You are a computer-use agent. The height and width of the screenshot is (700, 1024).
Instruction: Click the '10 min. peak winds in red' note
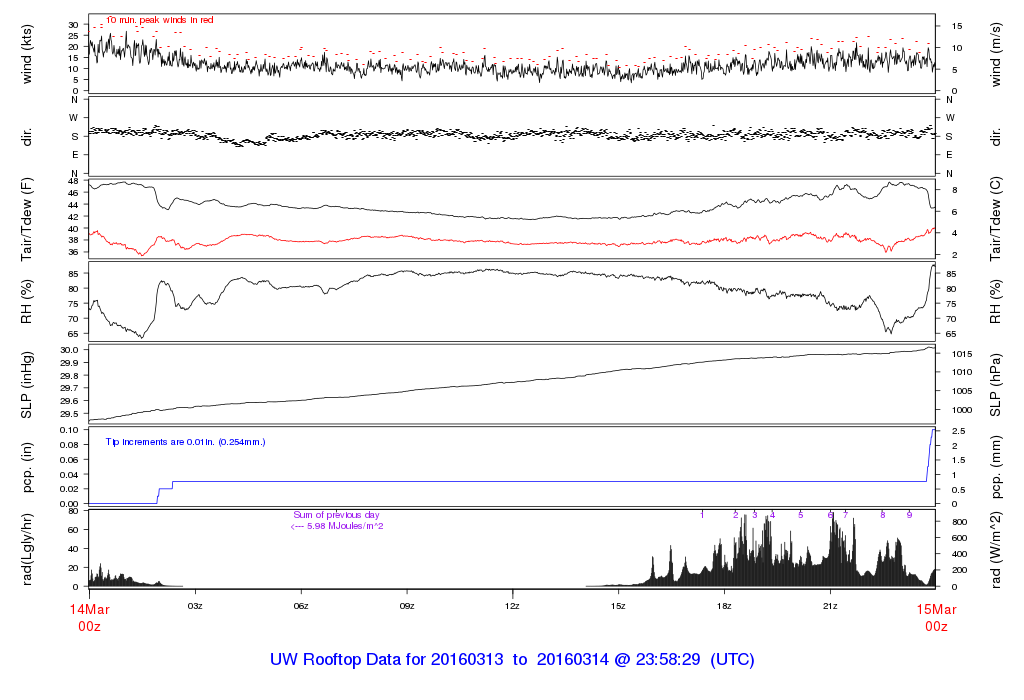coord(160,20)
